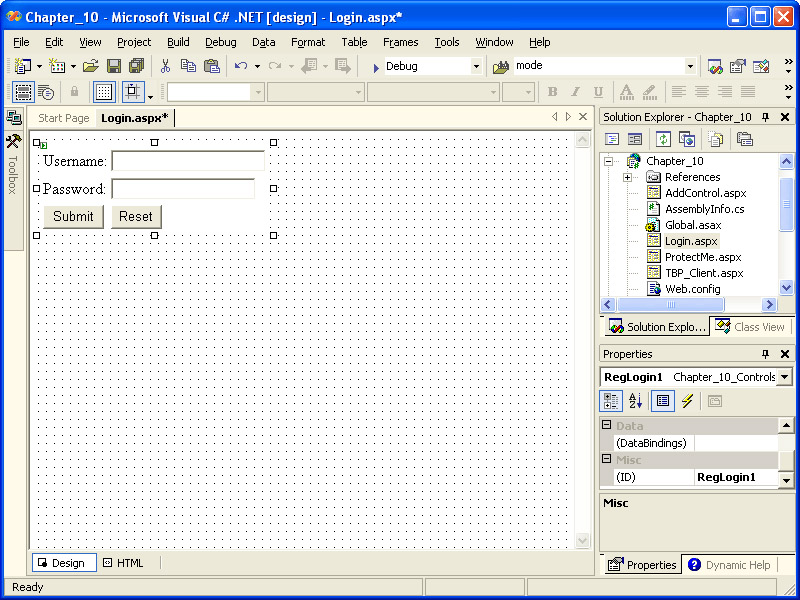
Task: Click the Find in Files binoculars icon
Action: click(501, 66)
